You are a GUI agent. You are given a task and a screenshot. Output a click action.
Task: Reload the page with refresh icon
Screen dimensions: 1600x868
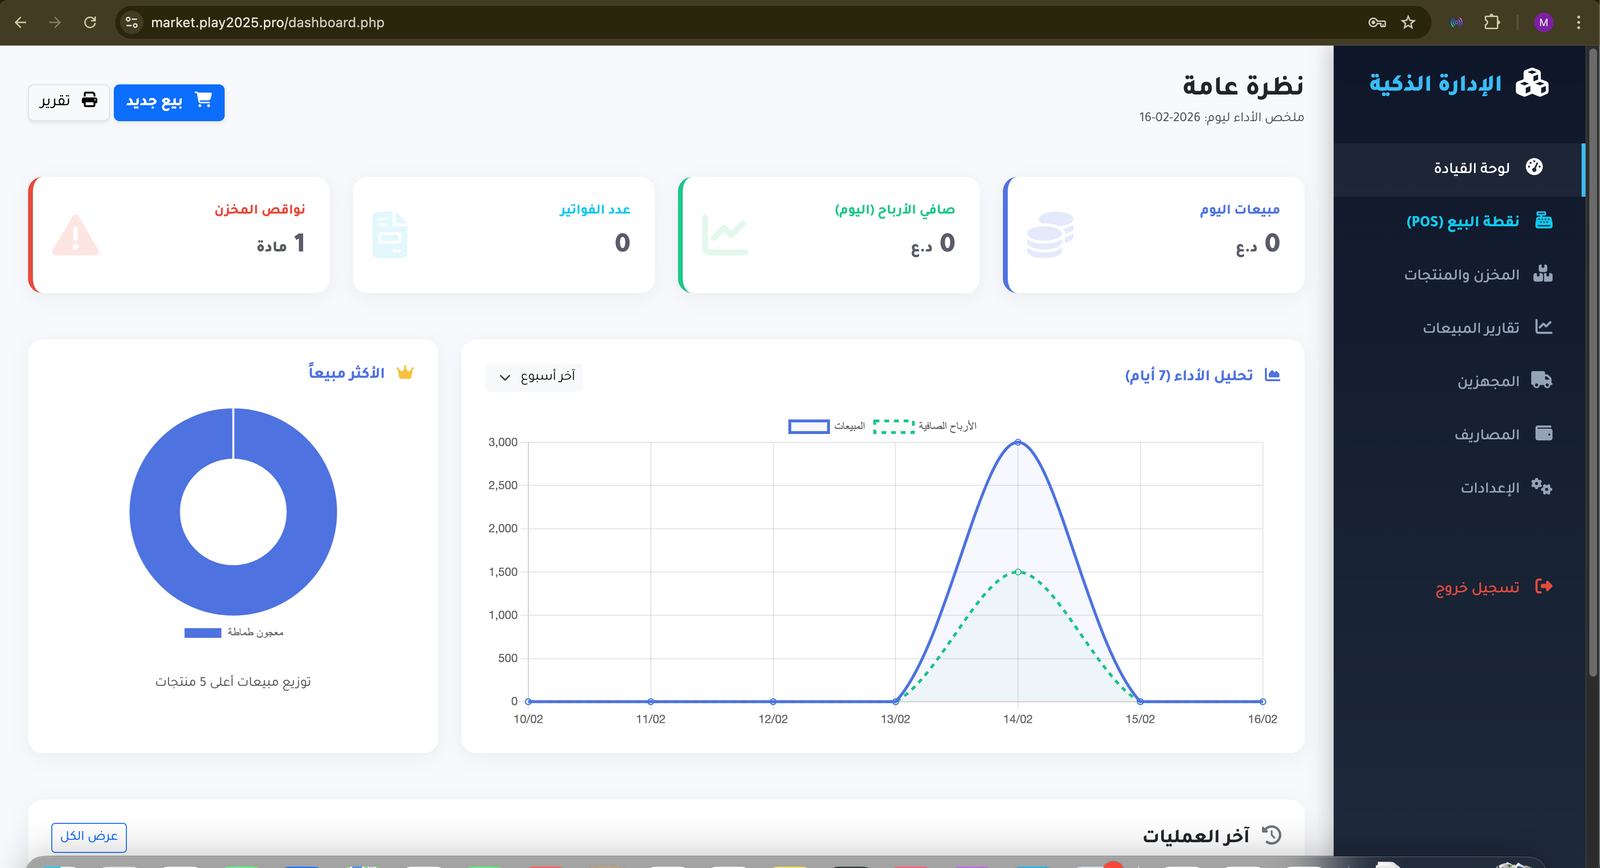tap(90, 22)
